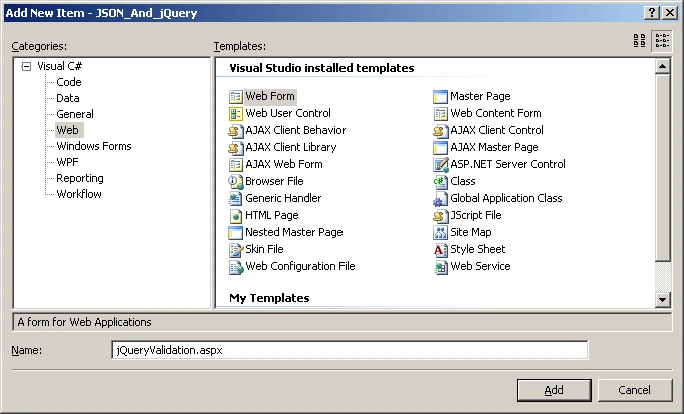Switch to small icons list view
This screenshot has width=684, height=414.
pyautogui.click(x=662, y=41)
